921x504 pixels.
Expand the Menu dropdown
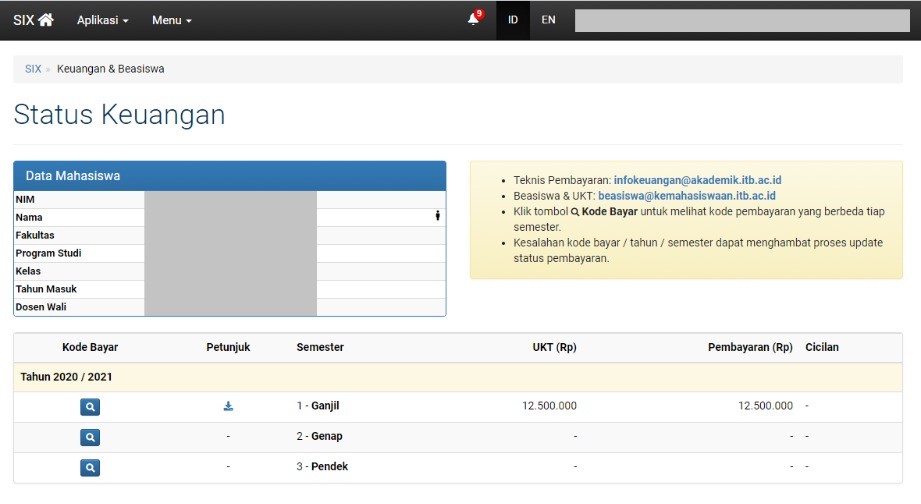[172, 20]
